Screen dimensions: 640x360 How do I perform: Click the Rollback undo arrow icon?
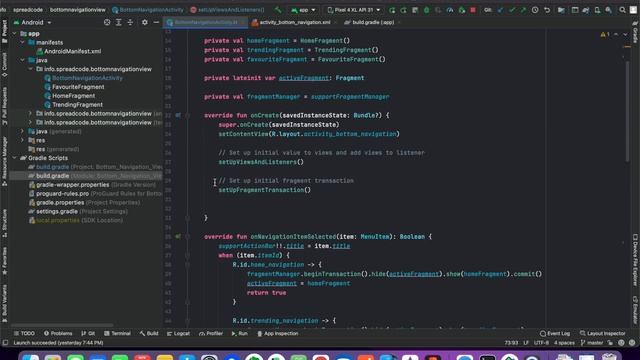(547, 10)
